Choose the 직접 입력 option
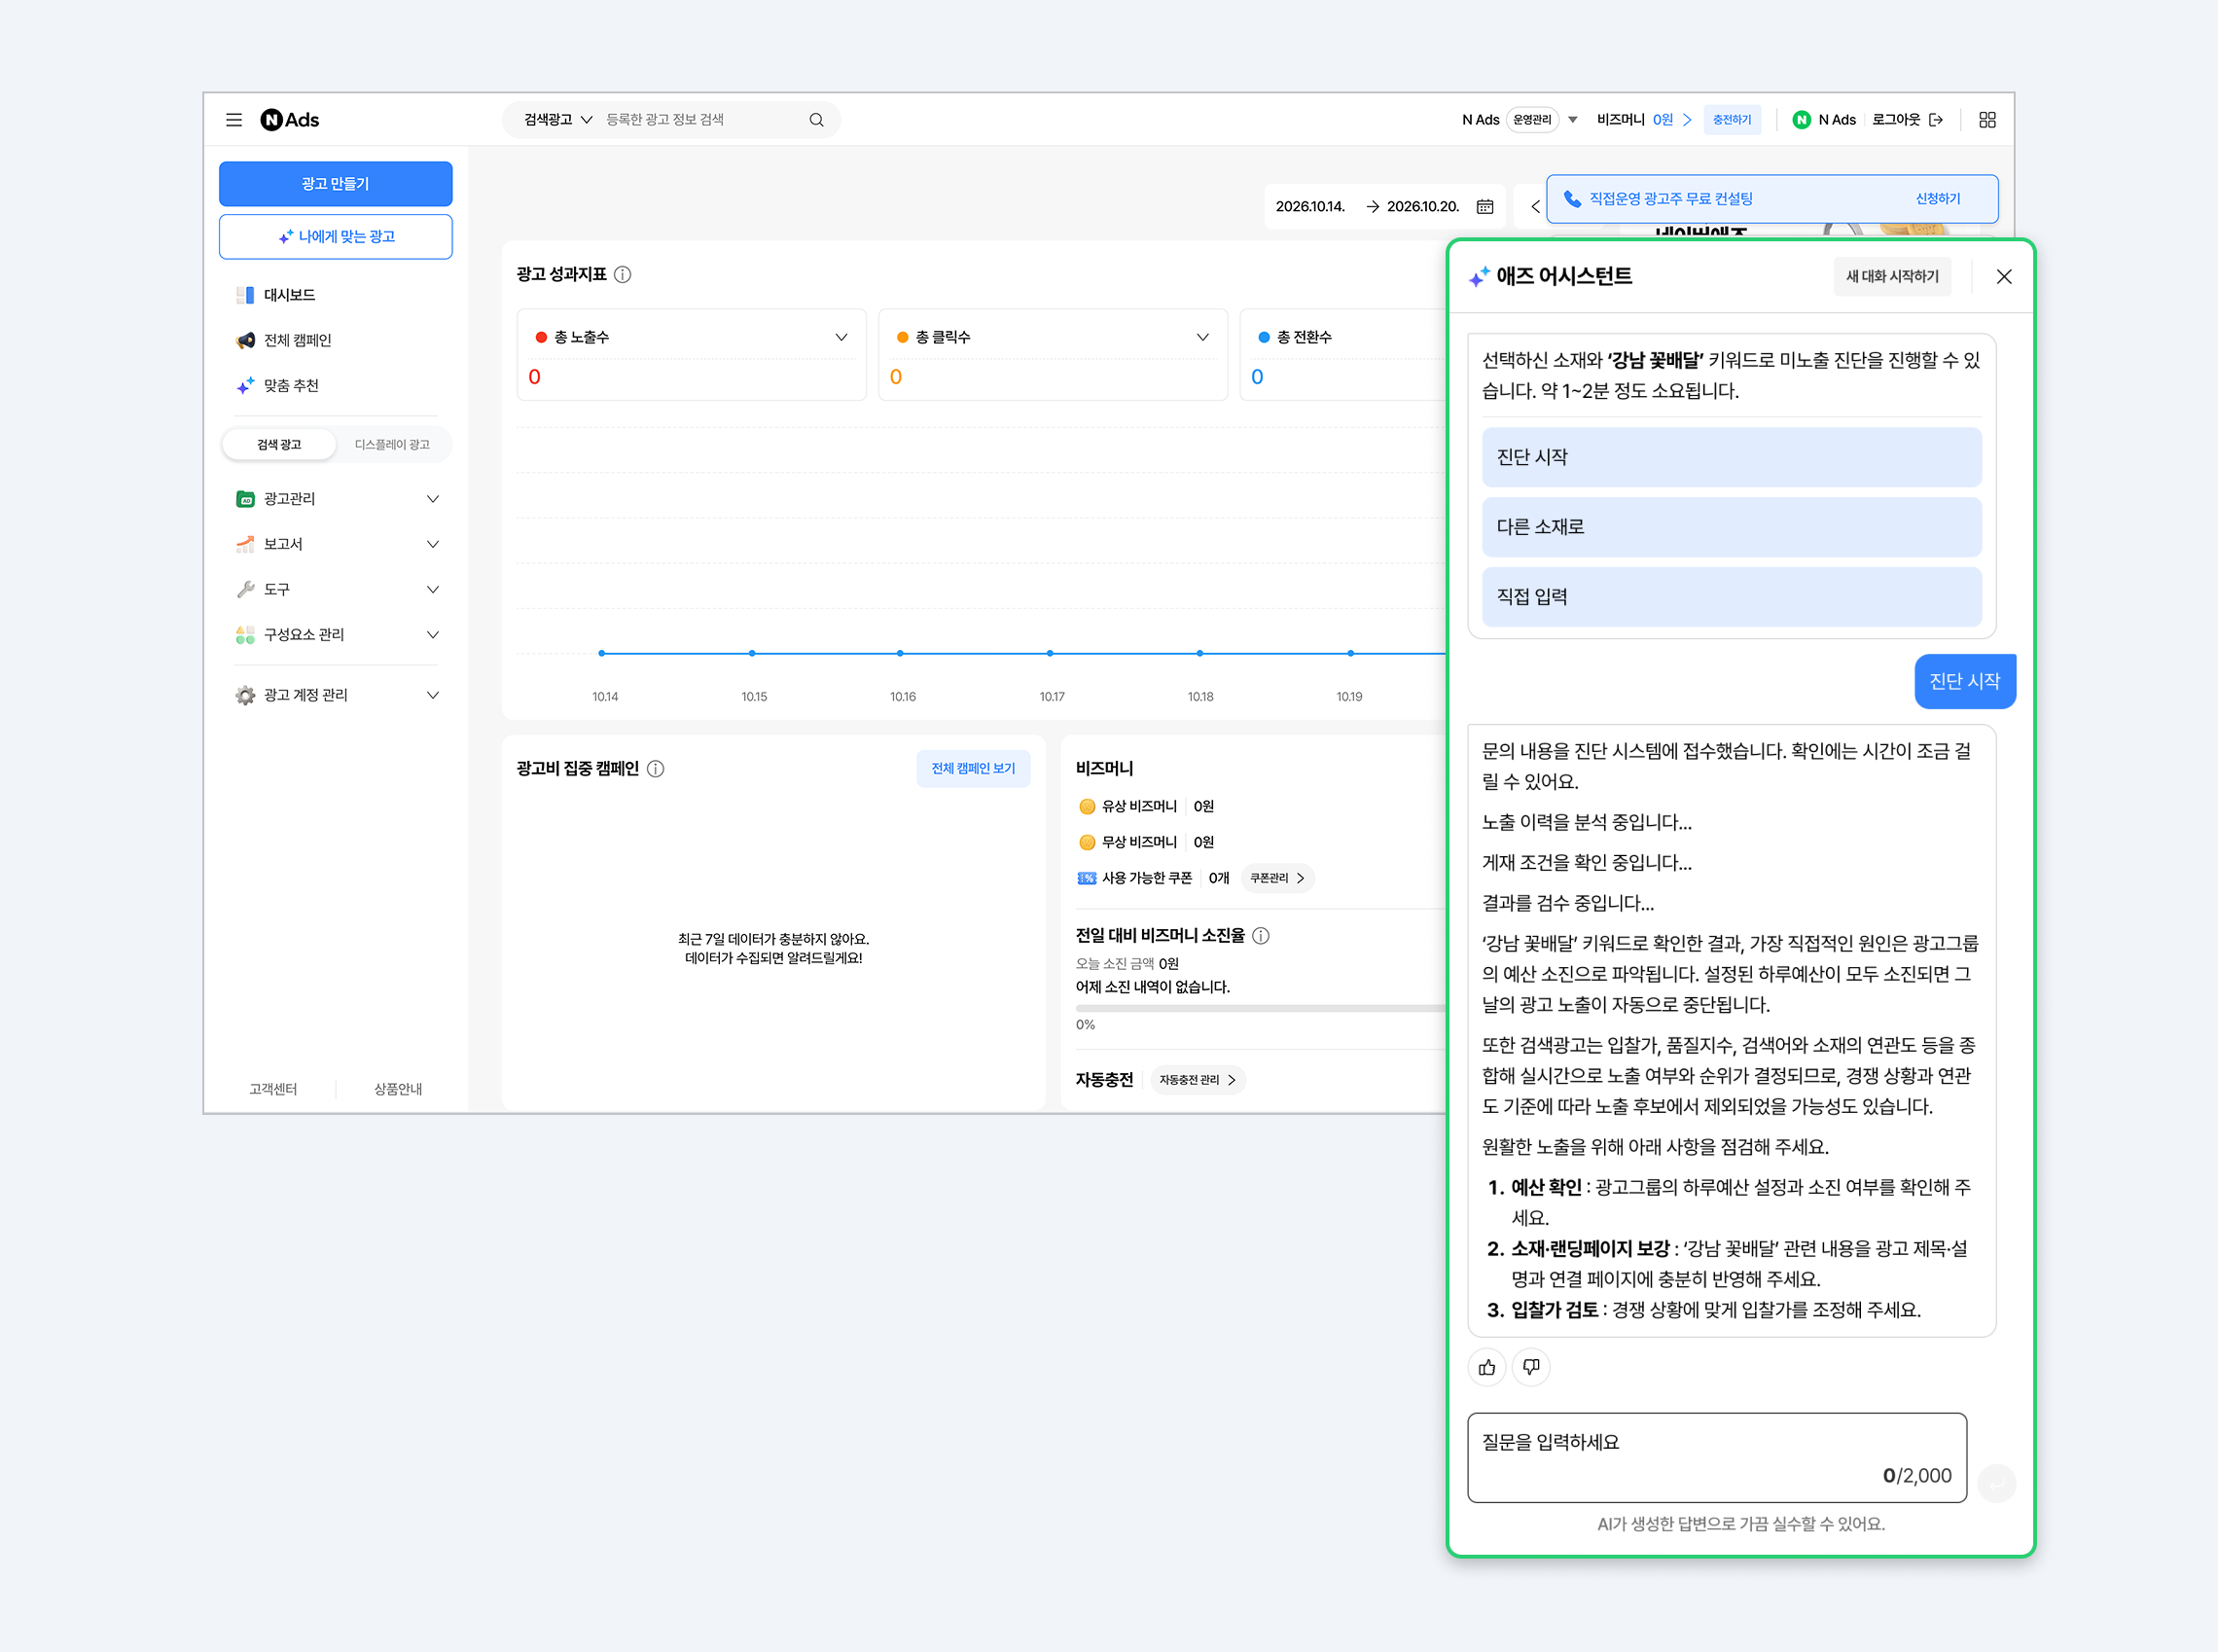Screen dimensions: 2218x1652 coord(1730,597)
